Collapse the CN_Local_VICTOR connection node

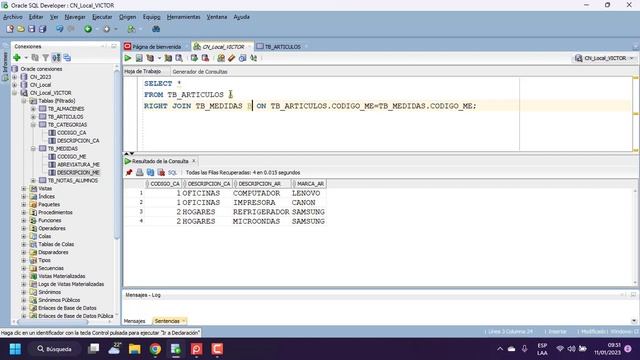pyautogui.click(x=15, y=93)
